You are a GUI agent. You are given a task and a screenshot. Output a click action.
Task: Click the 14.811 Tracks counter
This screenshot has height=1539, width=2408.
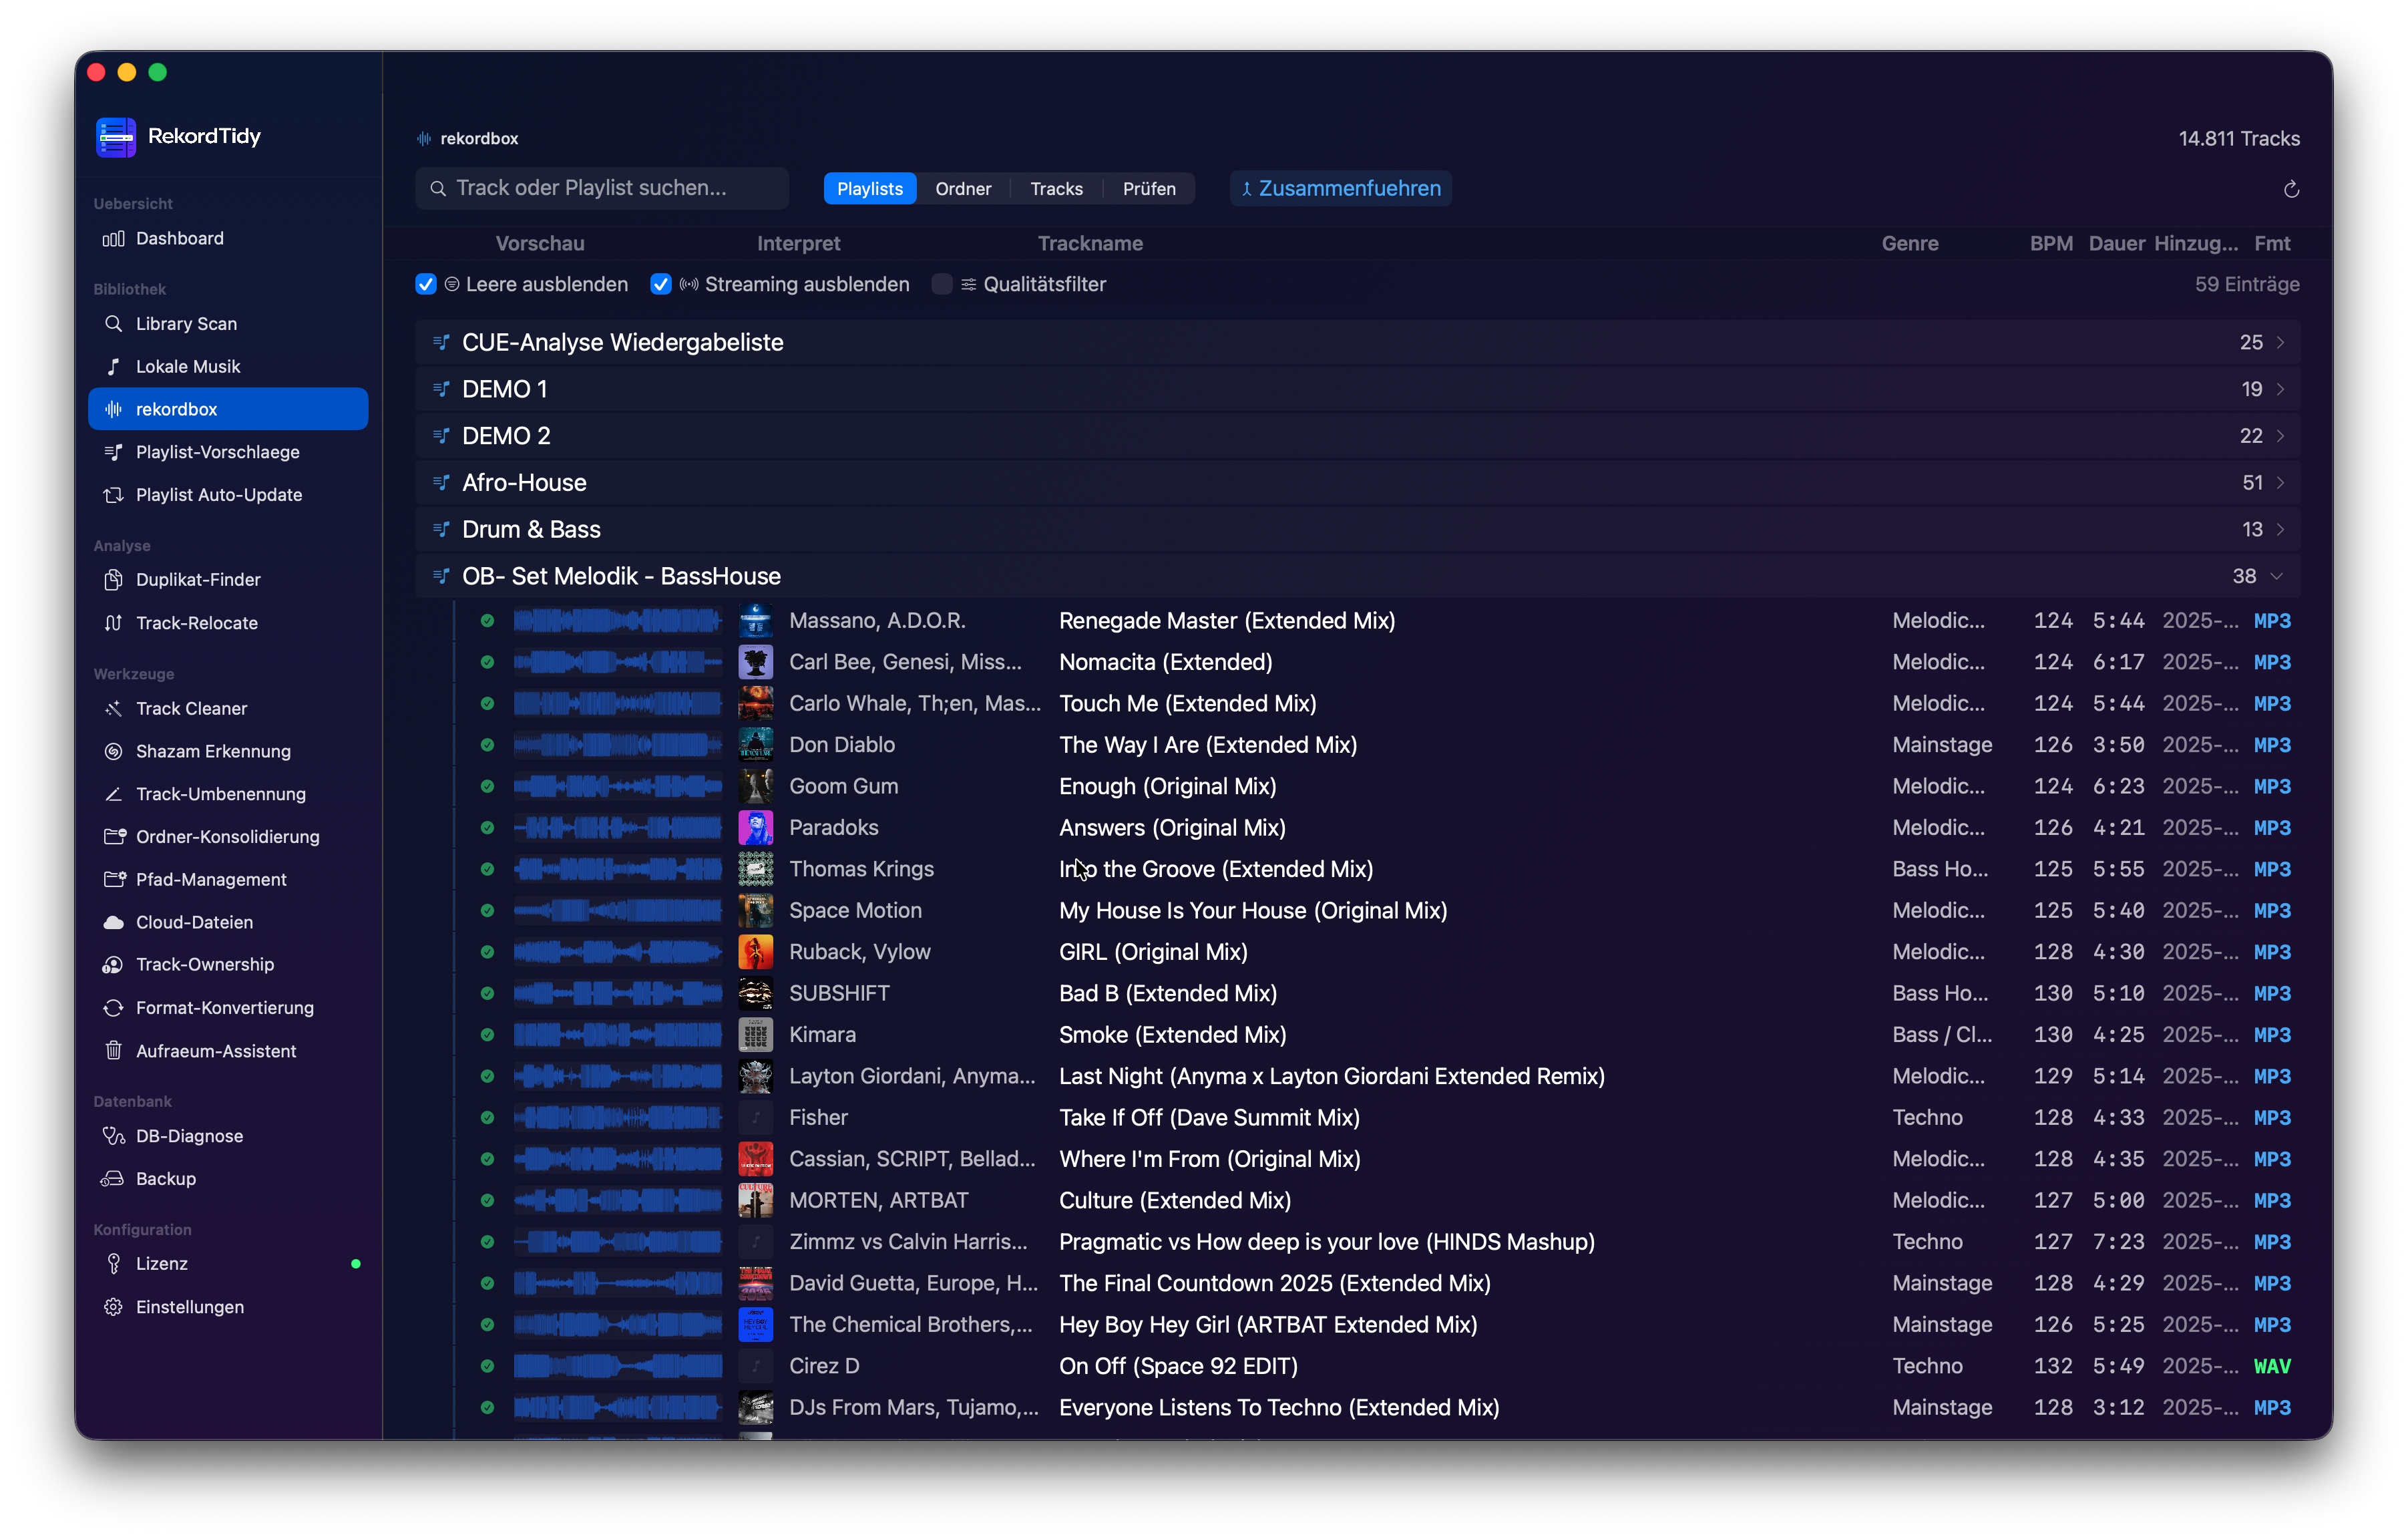point(2239,139)
